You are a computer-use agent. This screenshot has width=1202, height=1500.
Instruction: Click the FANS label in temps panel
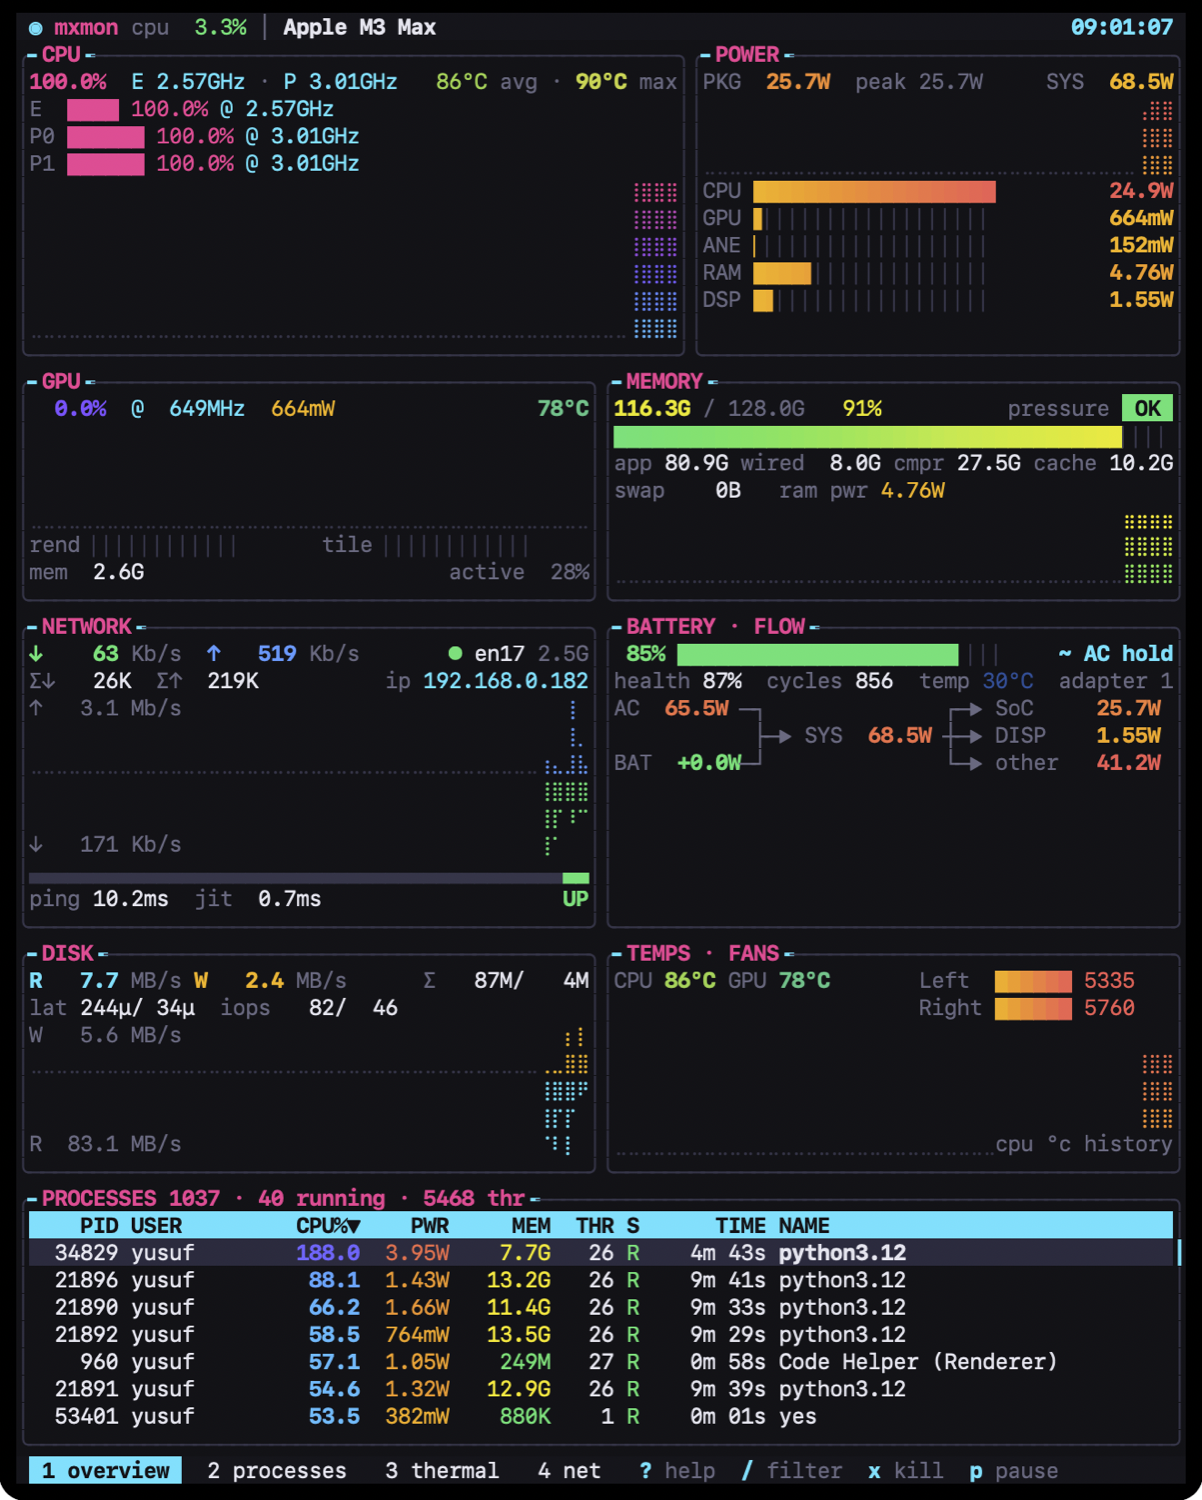pyautogui.click(x=753, y=953)
